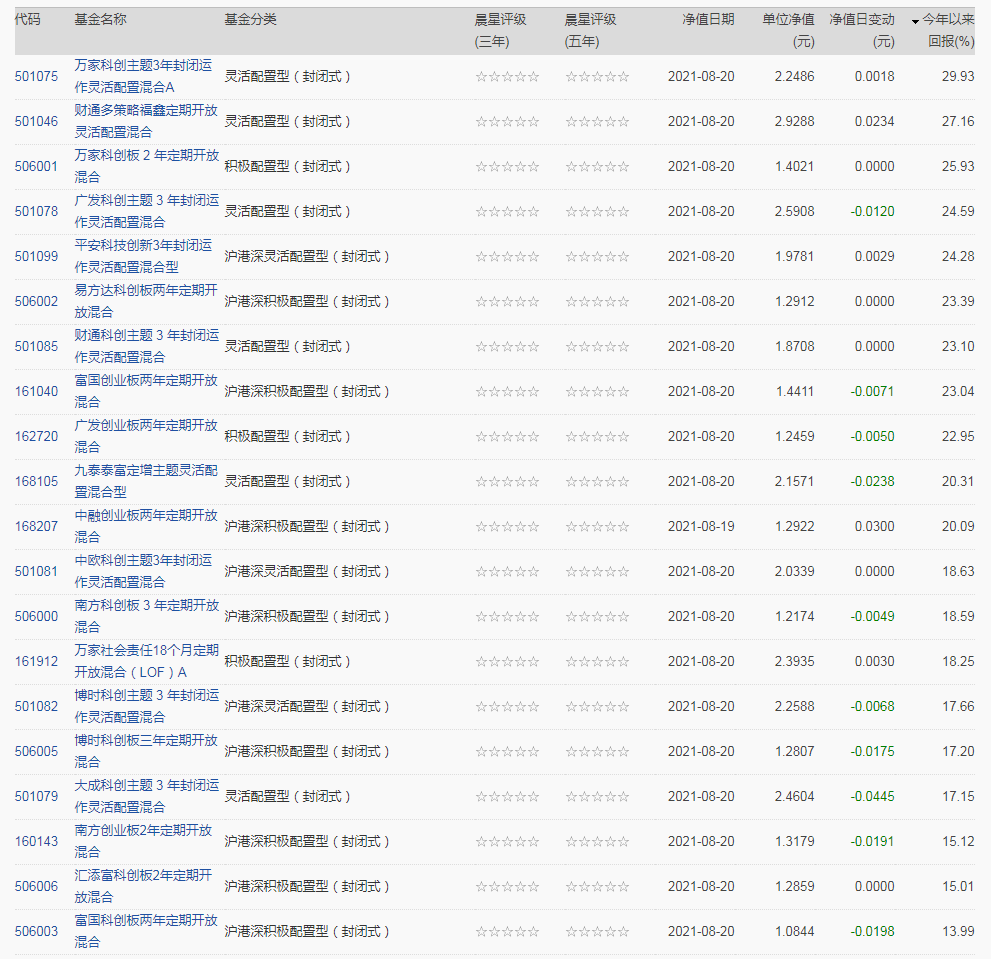This screenshot has width=991, height=959.
Task: Open fund code 160143 link
Action: click(36, 841)
